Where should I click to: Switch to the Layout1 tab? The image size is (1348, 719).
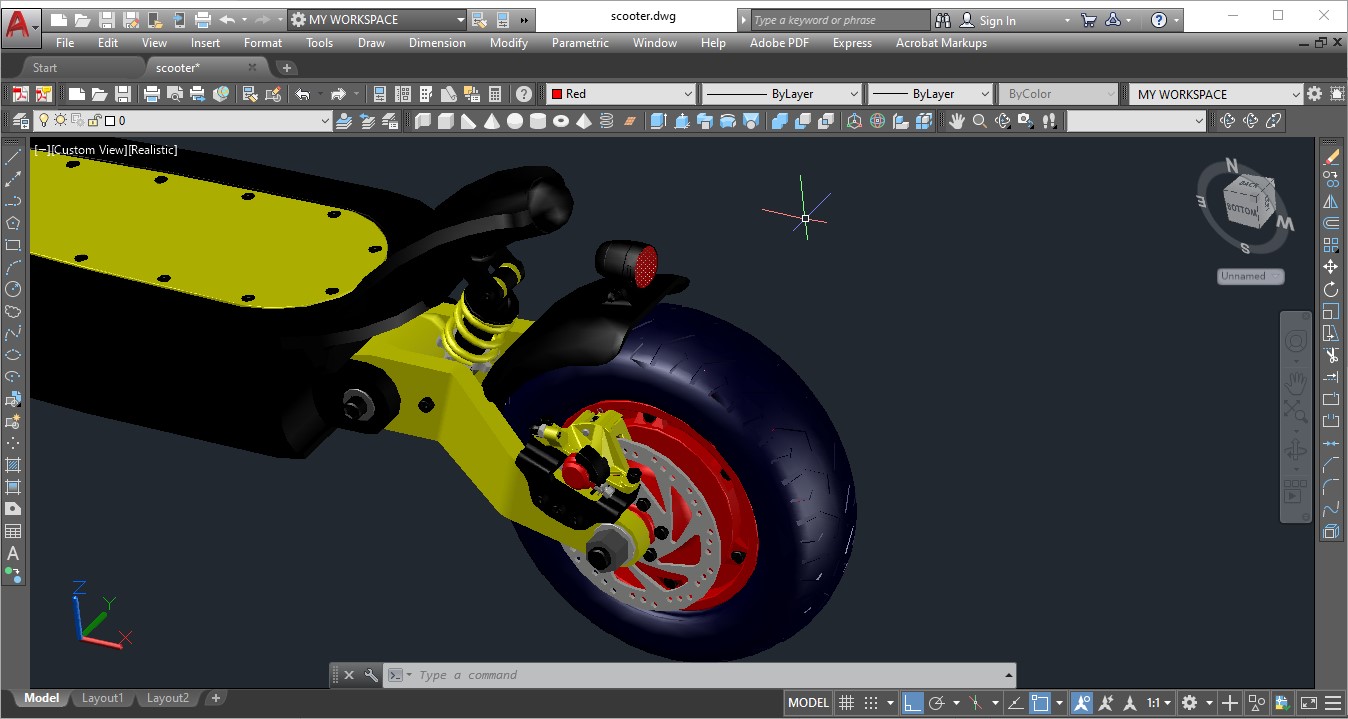click(103, 698)
